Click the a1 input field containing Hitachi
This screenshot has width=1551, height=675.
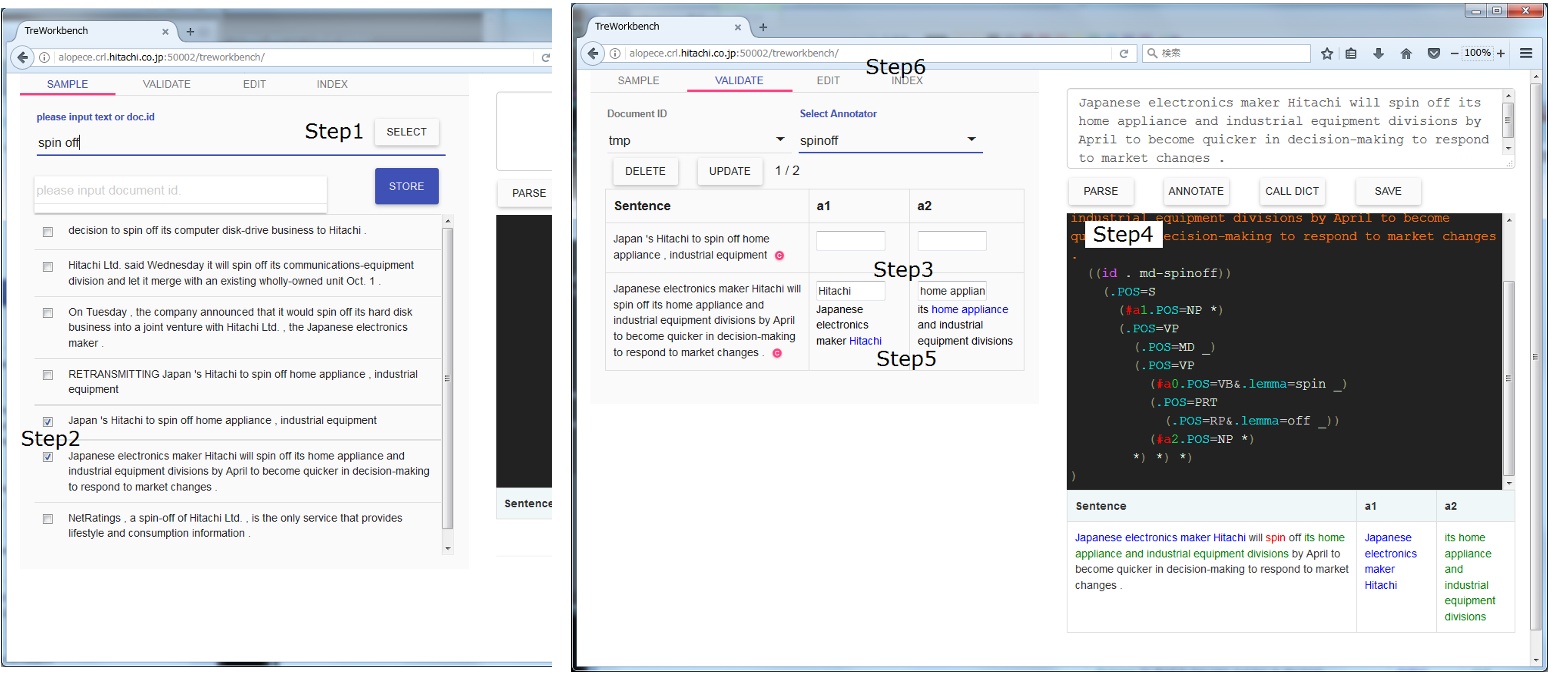pos(850,290)
